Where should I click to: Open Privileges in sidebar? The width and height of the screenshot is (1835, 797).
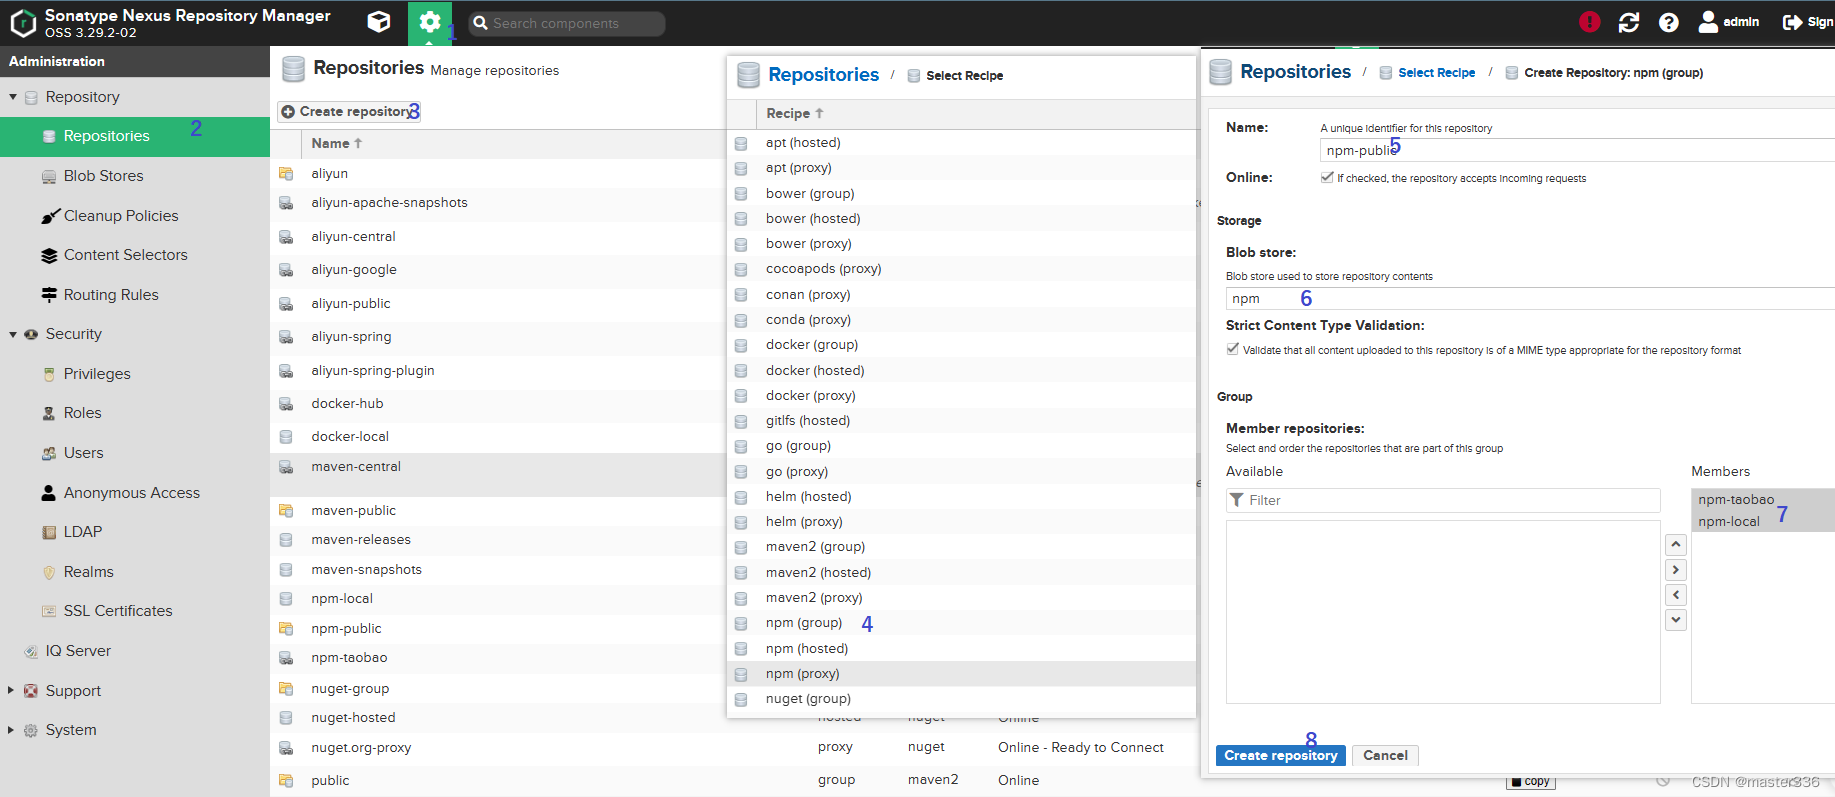tap(97, 374)
